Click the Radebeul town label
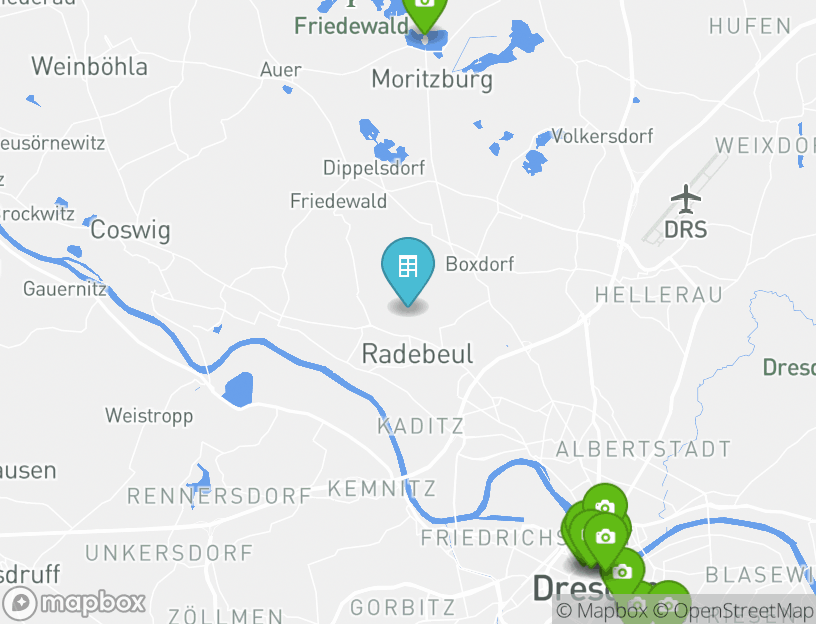Viewport: 816px width, 624px height. (x=417, y=354)
